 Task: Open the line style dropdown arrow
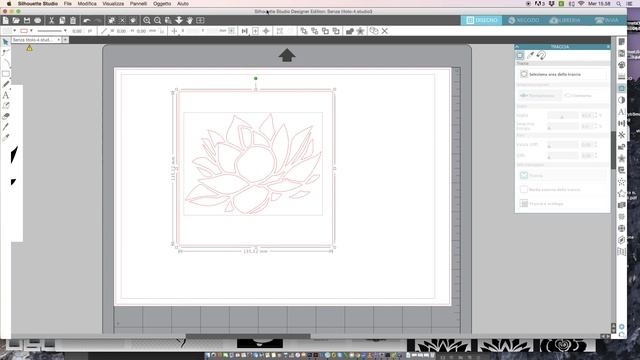click(x=65, y=31)
